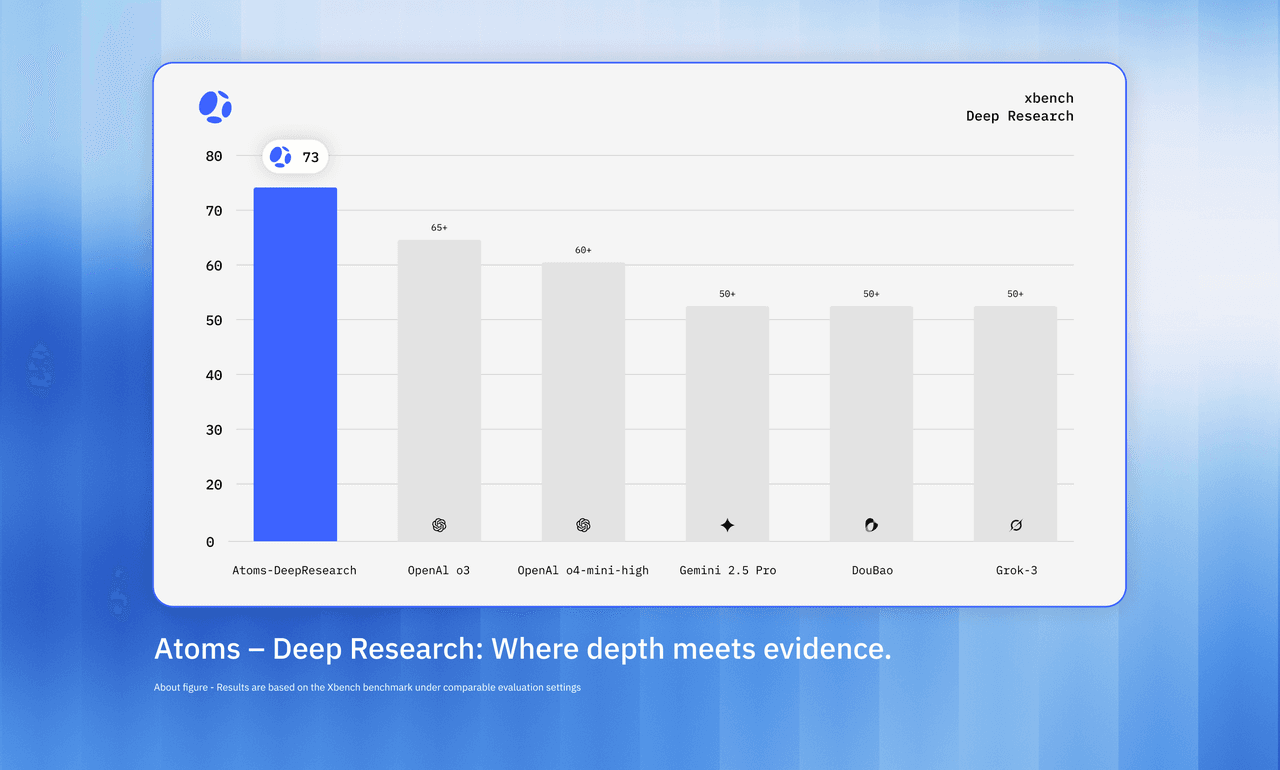Click the Atoms icon inside the 73 score badge

[278, 156]
